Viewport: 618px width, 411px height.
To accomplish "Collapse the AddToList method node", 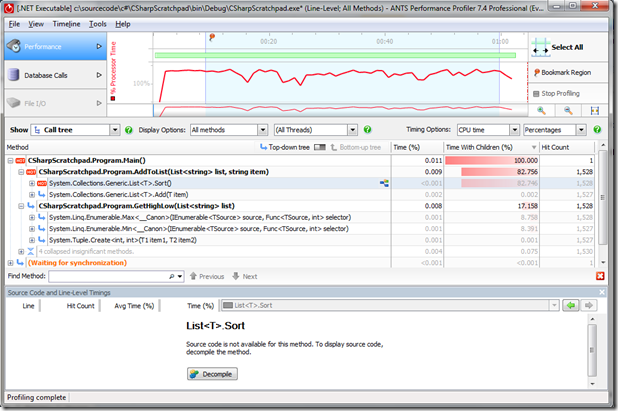I will pyautogui.click(x=21, y=172).
